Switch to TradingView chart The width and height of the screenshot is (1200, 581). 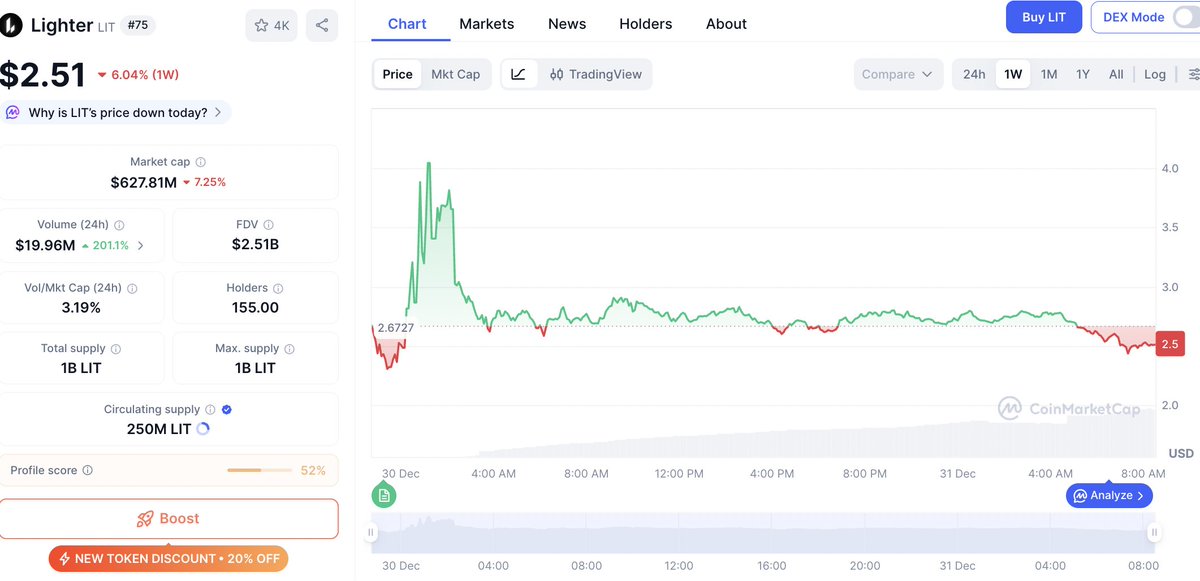596,74
